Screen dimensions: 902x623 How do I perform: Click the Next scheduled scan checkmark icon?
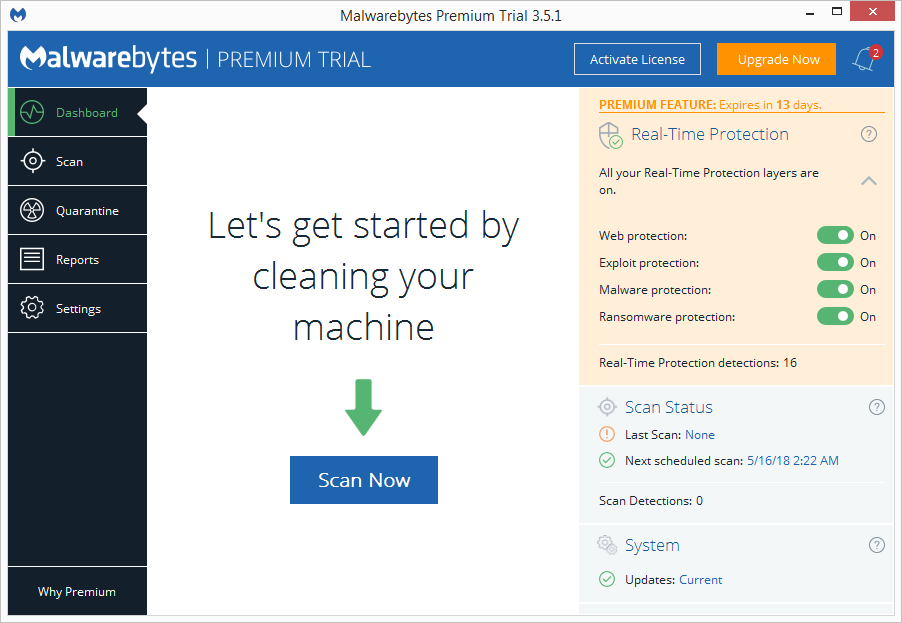[x=607, y=460]
